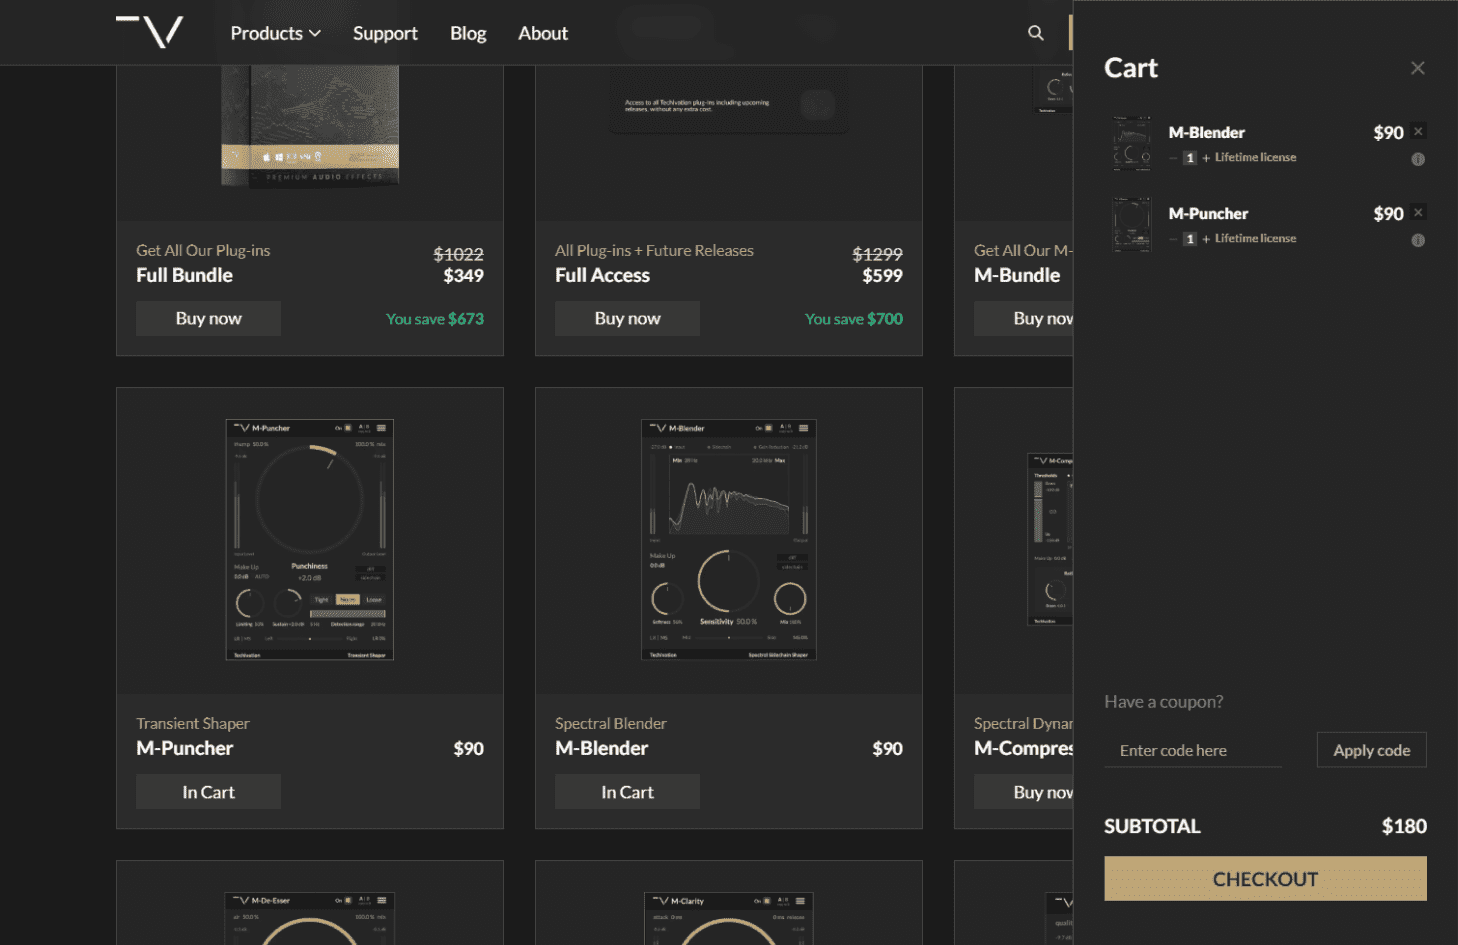Decrease M-Blender quantity with minus
Viewport: 1458px width, 945px height.
tap(1174, 158)
